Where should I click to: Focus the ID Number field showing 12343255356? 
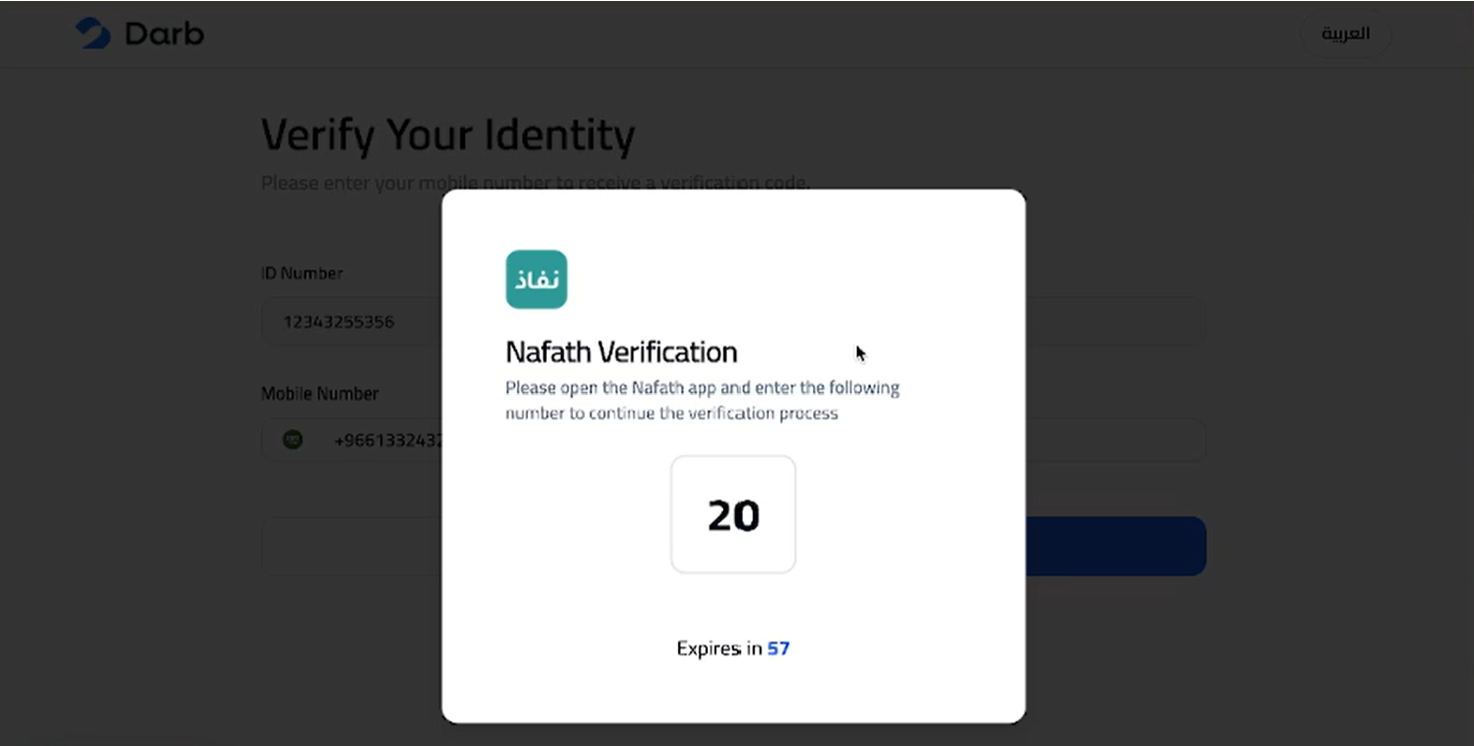(x=352, y=322)
